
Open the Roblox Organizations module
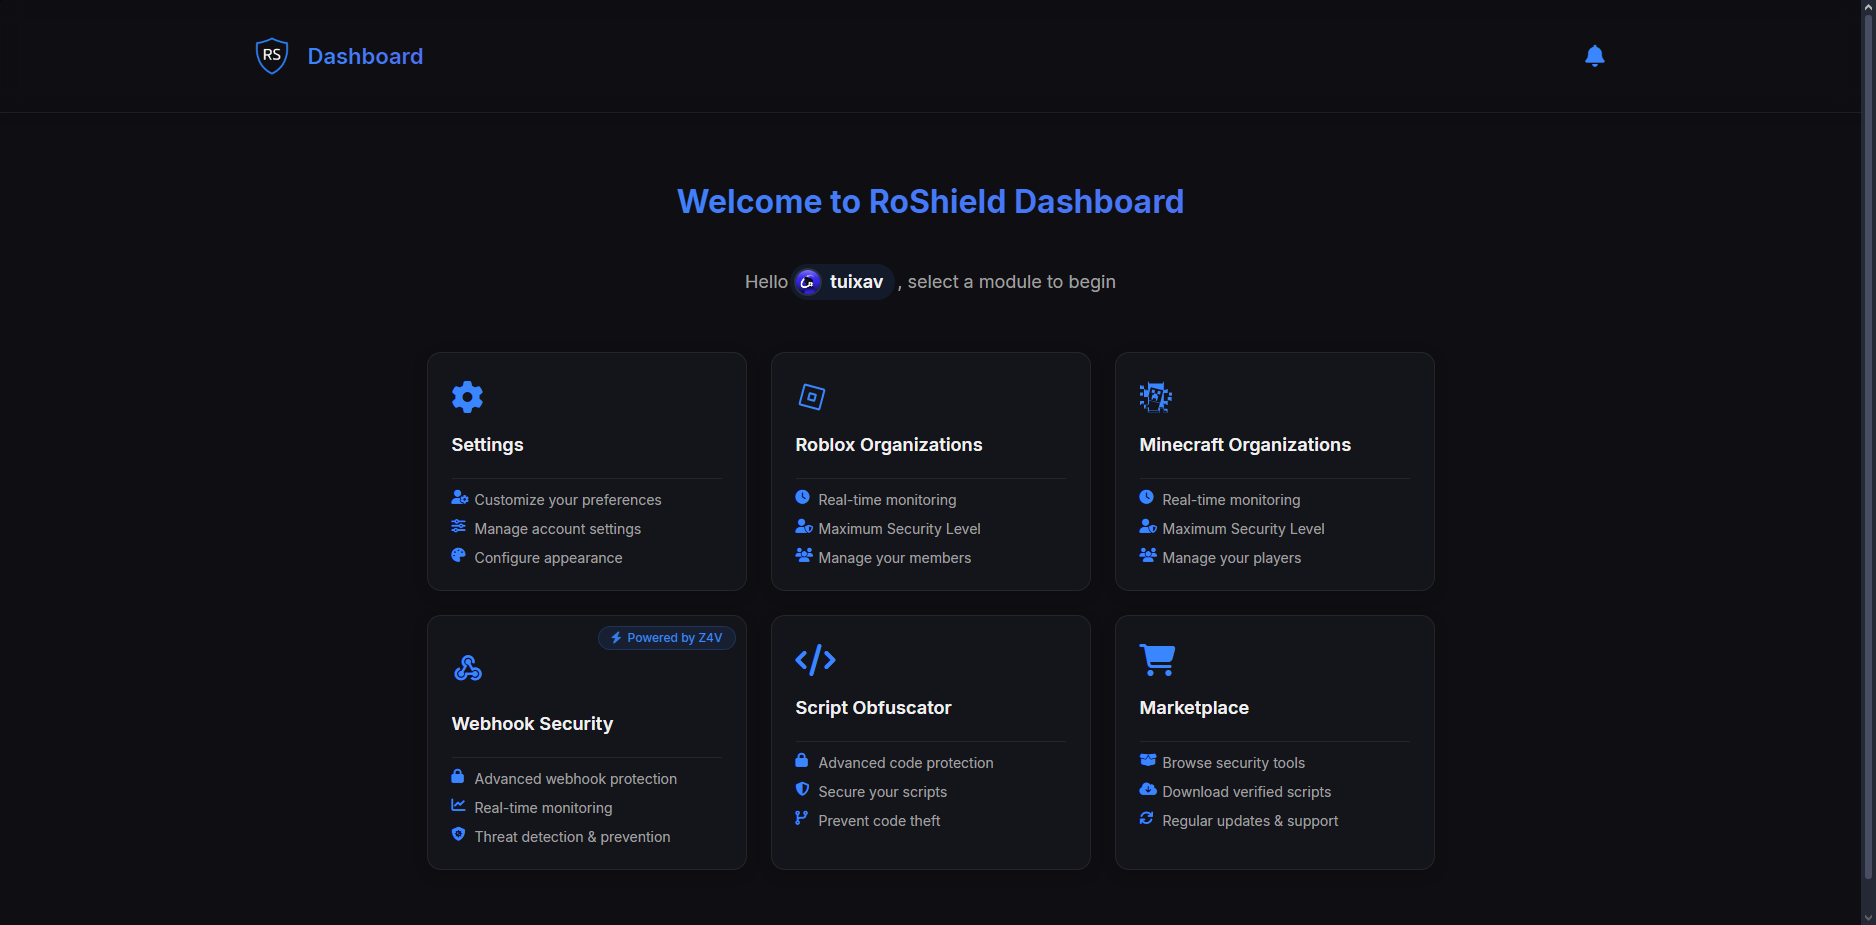point(931,471)
